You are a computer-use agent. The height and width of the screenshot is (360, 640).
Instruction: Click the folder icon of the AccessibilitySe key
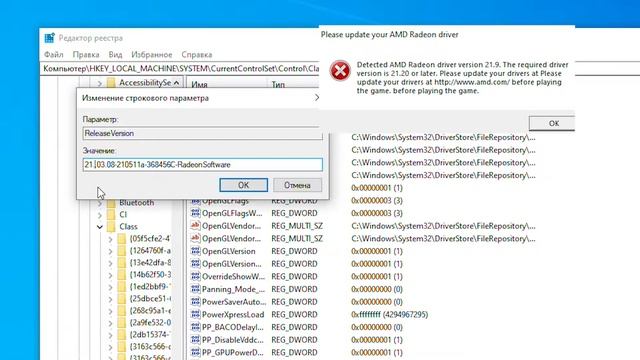[111, 83]
